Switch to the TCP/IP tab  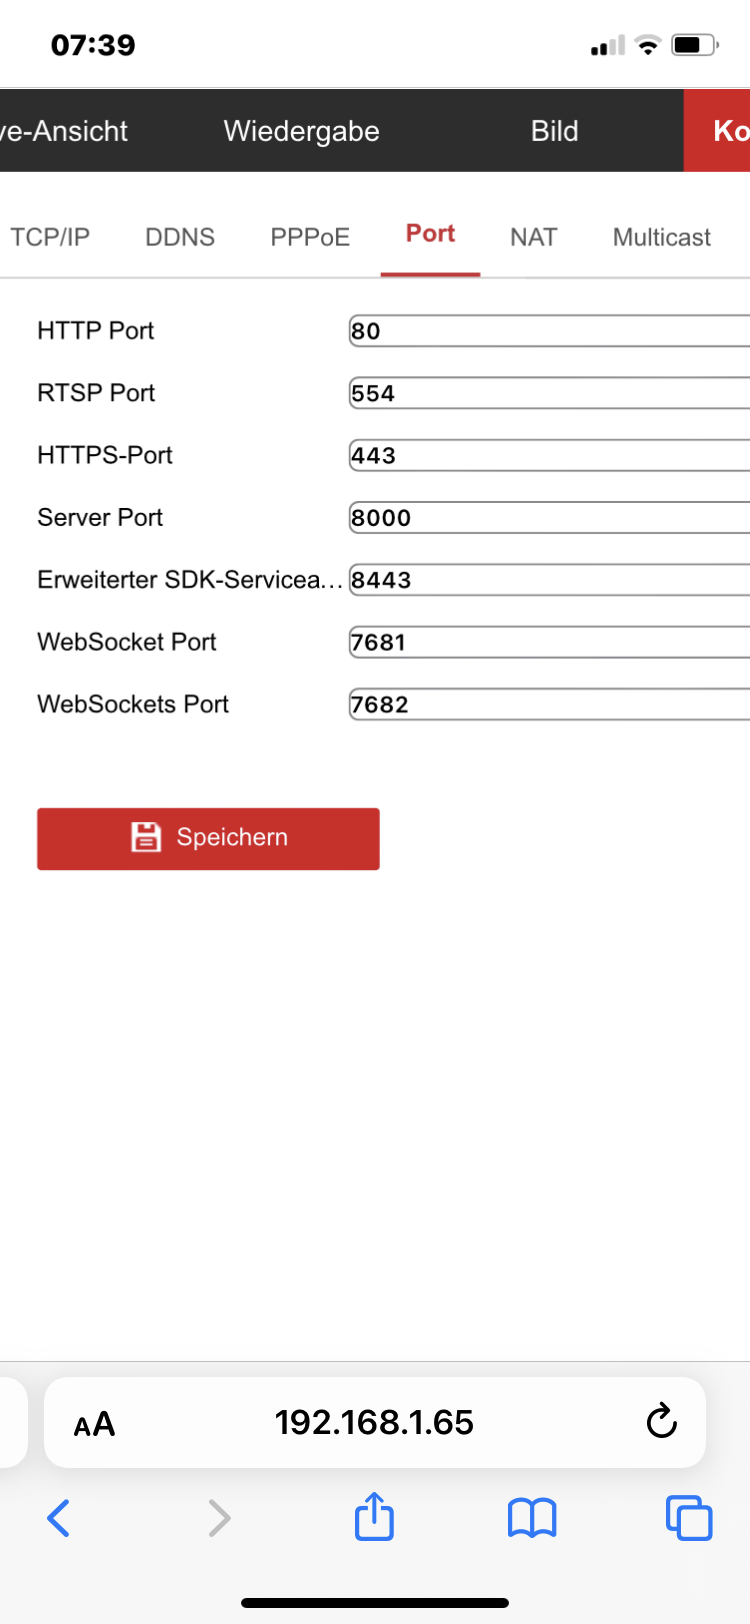pyautogui.click(x=50, y=237)
